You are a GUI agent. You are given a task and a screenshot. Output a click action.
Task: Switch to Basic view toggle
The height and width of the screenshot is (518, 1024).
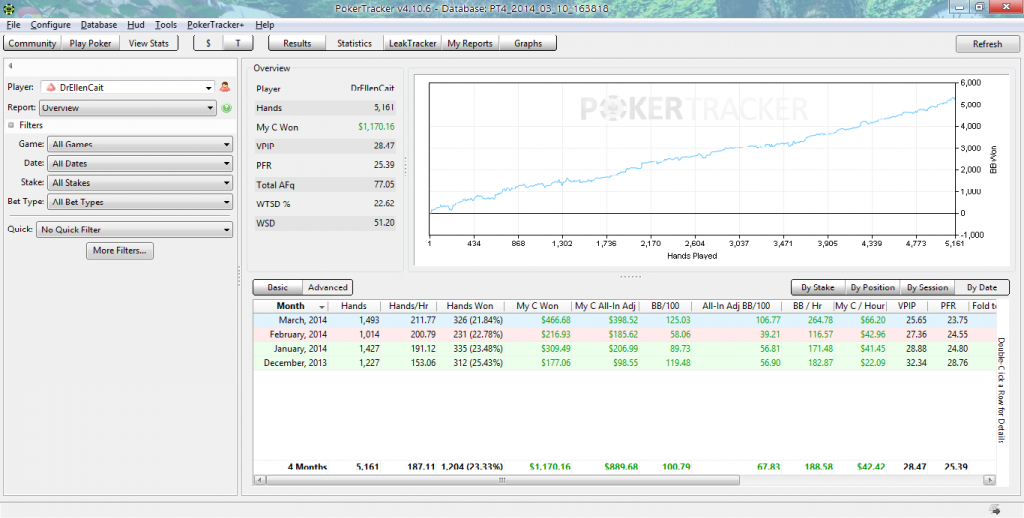(x=278, y=287)
